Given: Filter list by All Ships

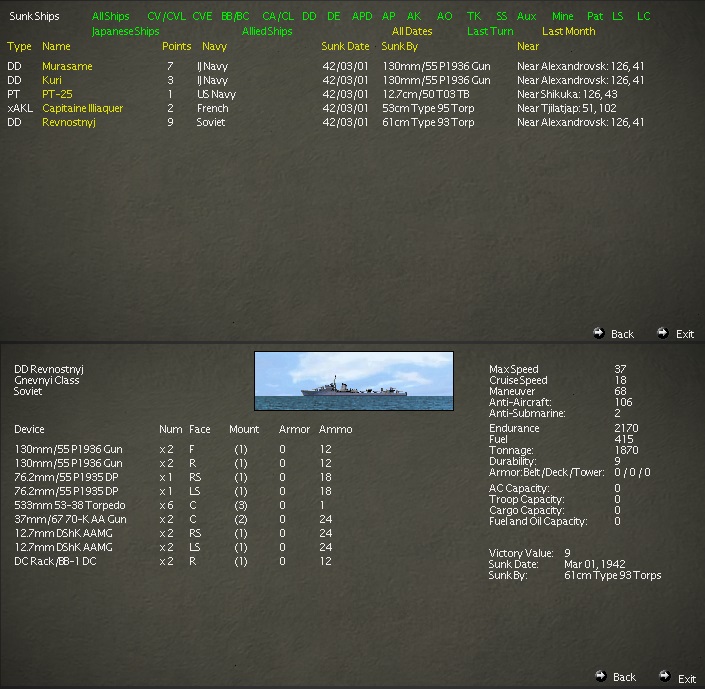Looking at the screenshot, I should (111, 16).
